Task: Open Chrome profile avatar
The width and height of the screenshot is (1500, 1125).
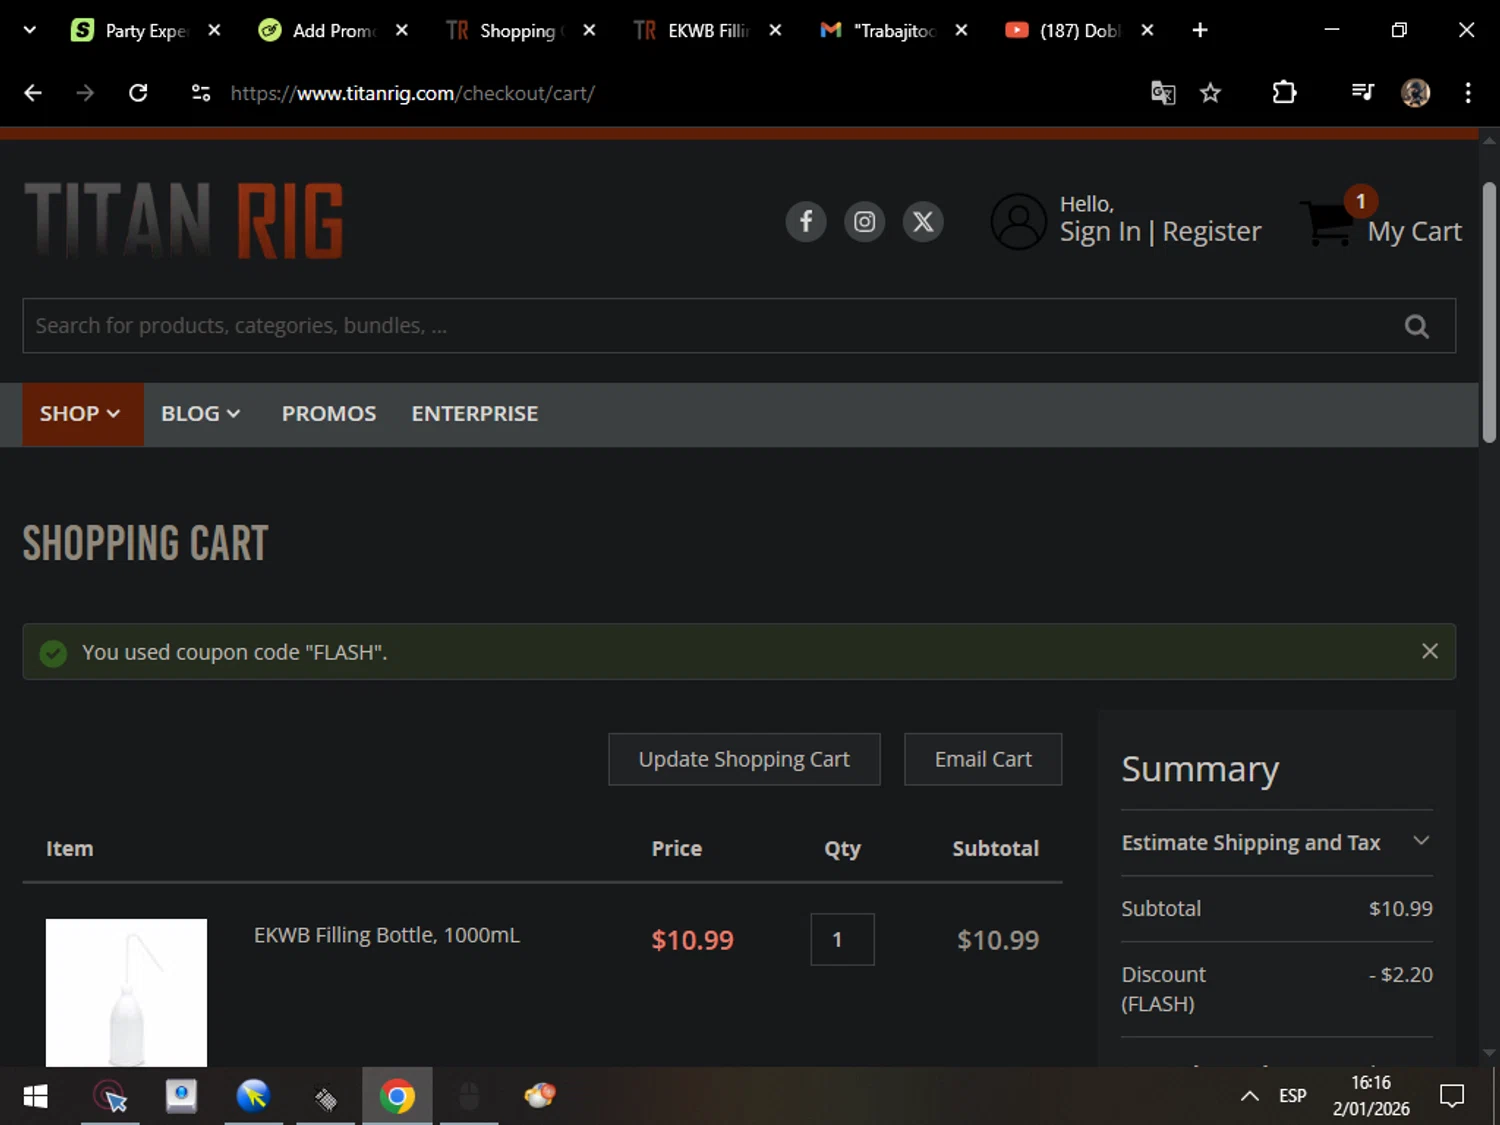Action: [x=1415, y=93]
